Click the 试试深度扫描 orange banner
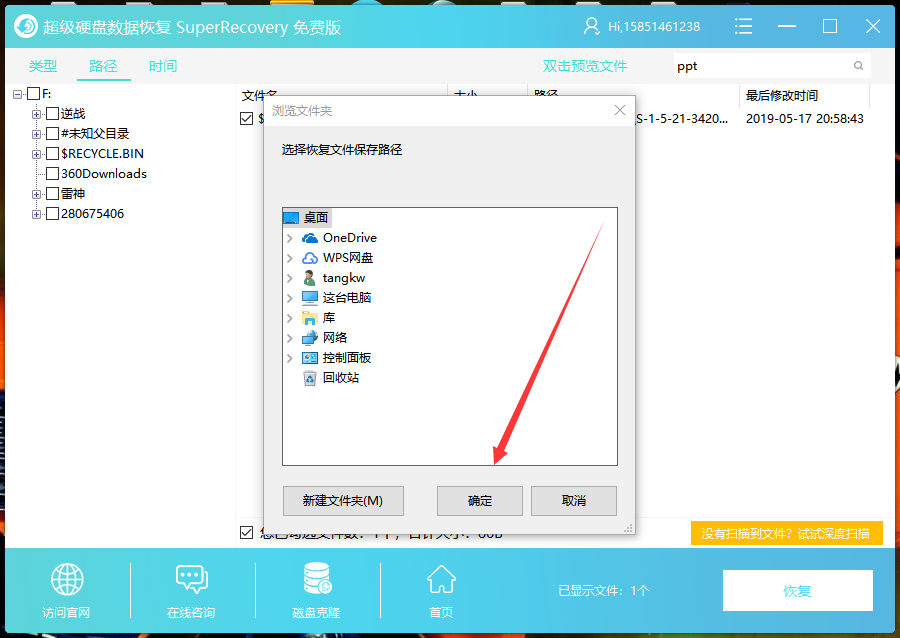 pos(786,533)
